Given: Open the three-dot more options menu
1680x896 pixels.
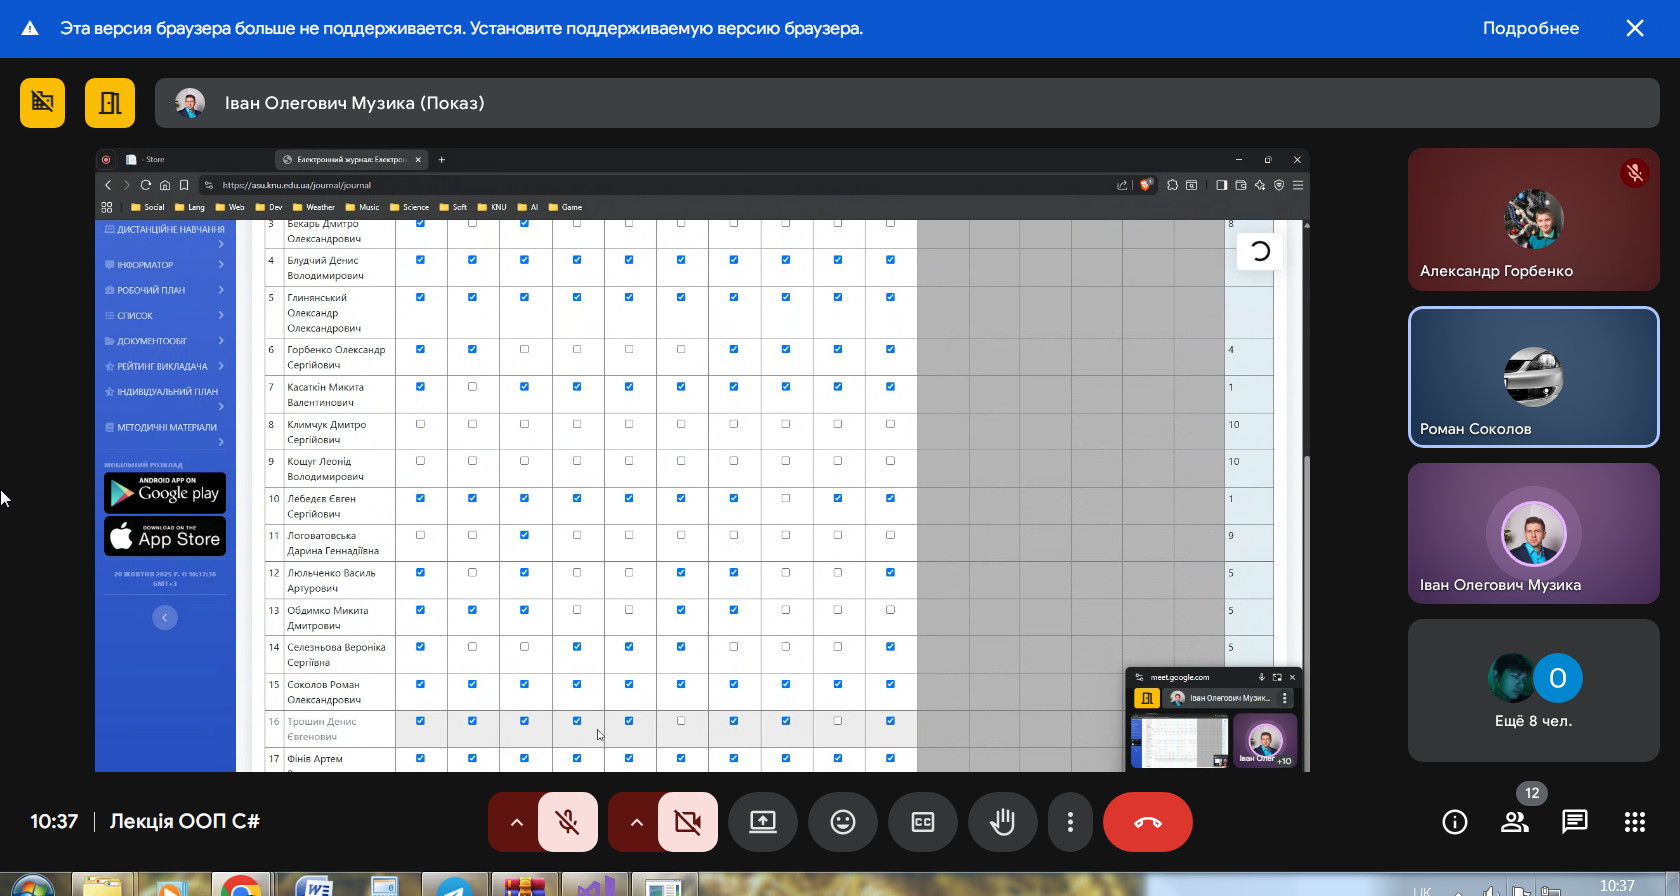Looking at the screenshot, I should tap(1070, 822).
